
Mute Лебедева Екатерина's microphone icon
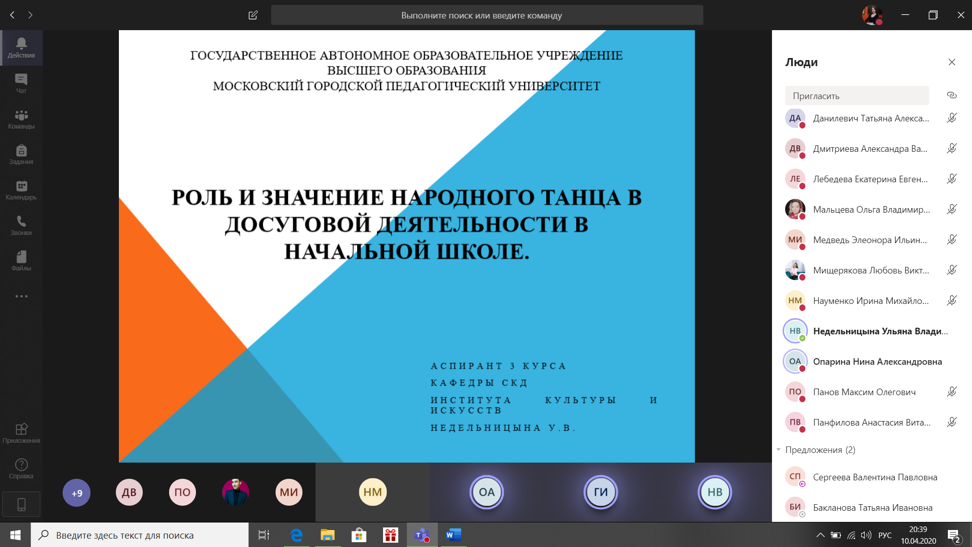[x=952, y=179]
